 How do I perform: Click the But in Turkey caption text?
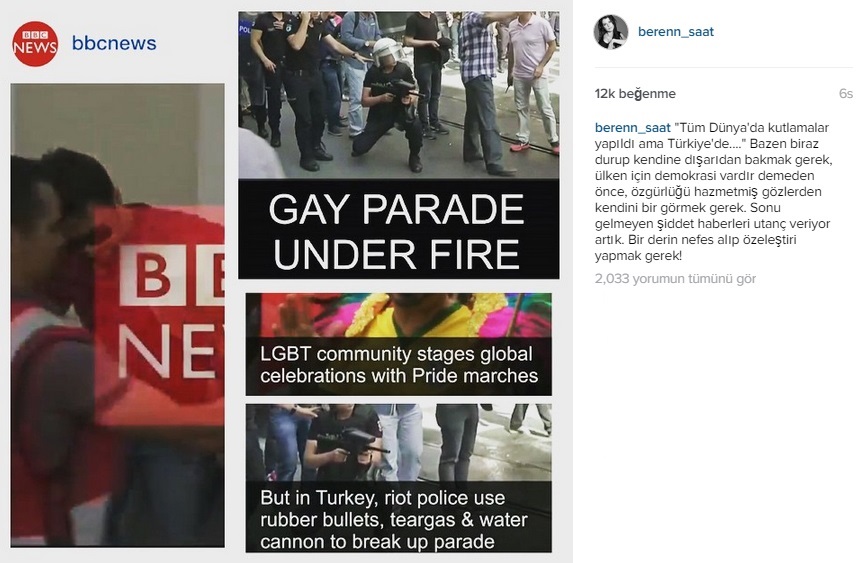pyautogui.click(x=394, y=519)
